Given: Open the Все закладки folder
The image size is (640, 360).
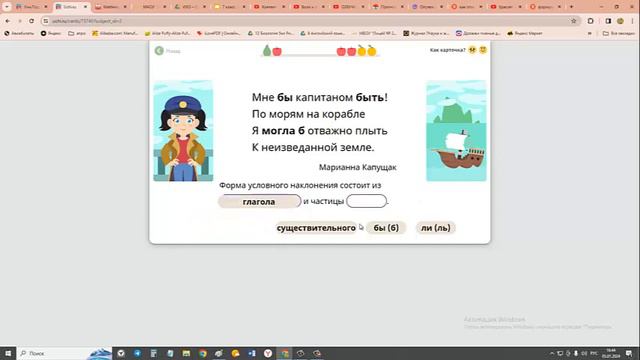Looking at the screenshot, I should coord(619,33).
